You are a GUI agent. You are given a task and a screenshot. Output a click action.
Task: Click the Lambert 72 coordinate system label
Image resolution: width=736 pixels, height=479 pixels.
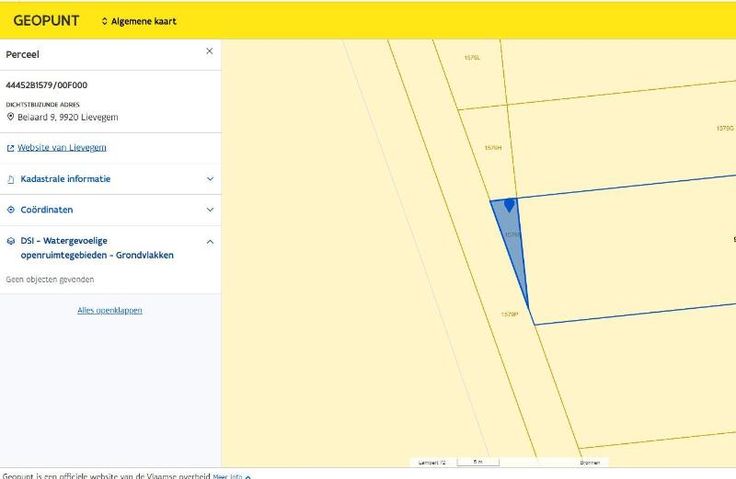(430, 463)
